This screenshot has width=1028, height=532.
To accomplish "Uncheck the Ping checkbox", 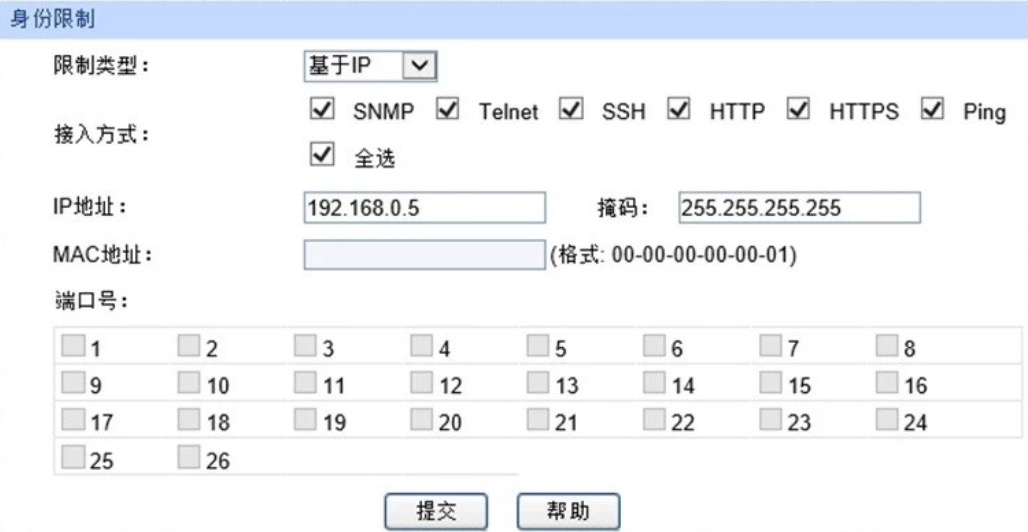I will (932, 110).
